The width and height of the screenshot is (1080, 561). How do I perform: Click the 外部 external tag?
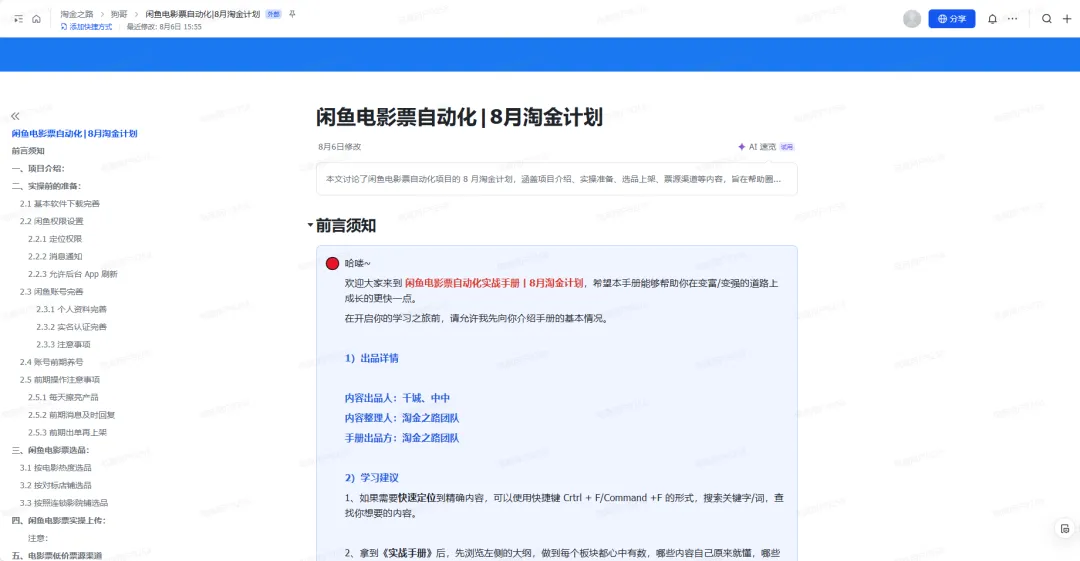273,14
